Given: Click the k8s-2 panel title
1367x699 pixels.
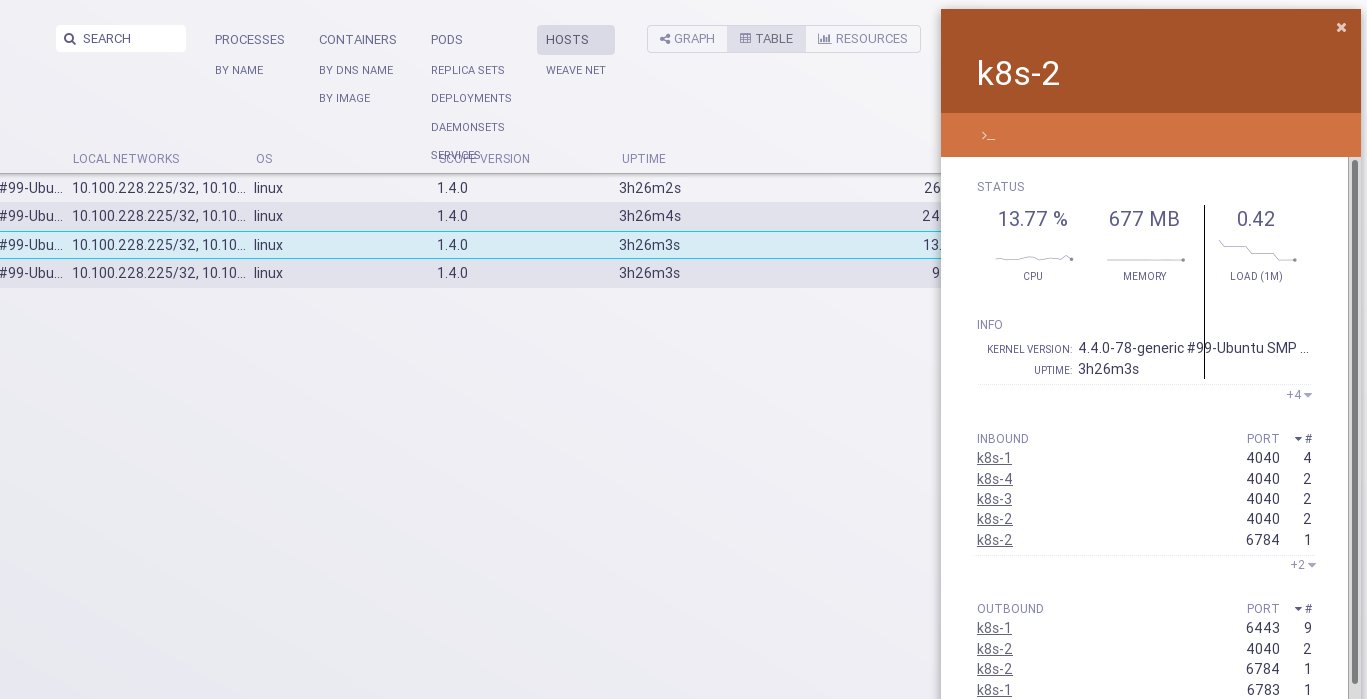Looking at the screenshot, I should (x=1018, y=74).
